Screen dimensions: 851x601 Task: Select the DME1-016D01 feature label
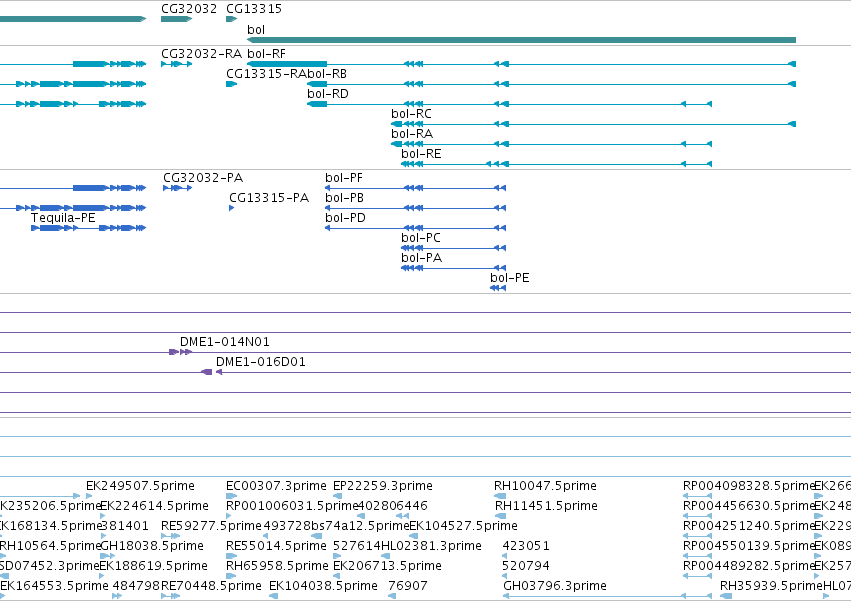[261, 362]
